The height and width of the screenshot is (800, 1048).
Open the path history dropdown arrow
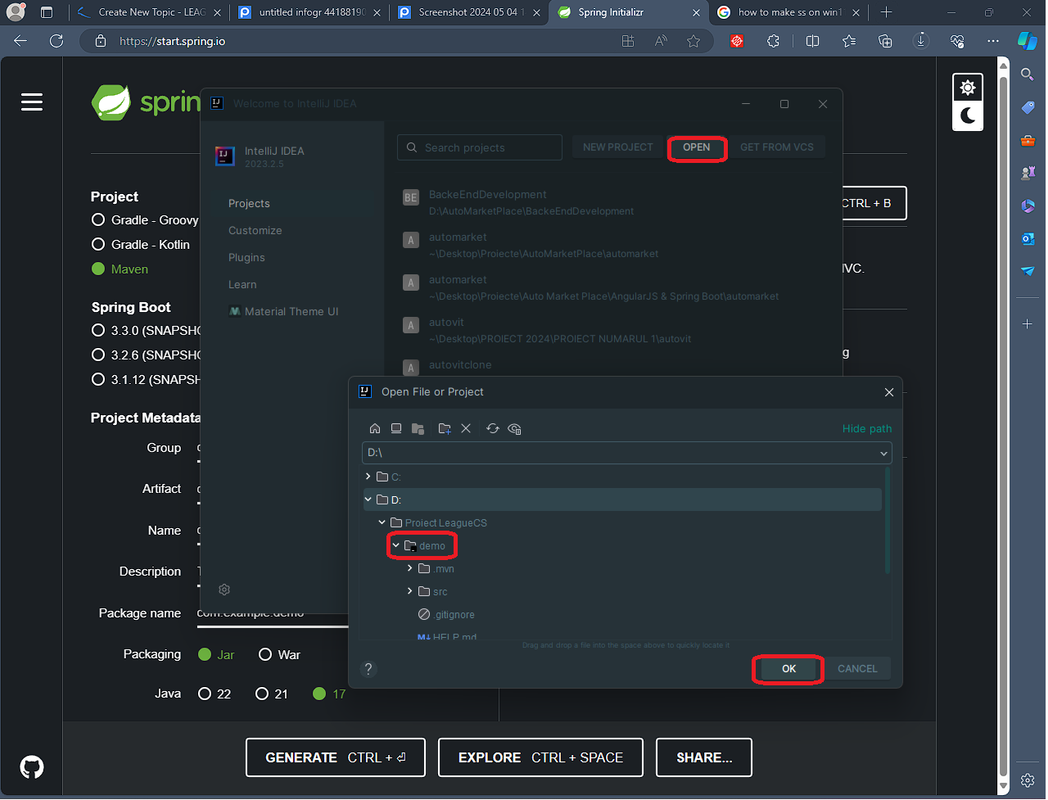click(884, 453)
